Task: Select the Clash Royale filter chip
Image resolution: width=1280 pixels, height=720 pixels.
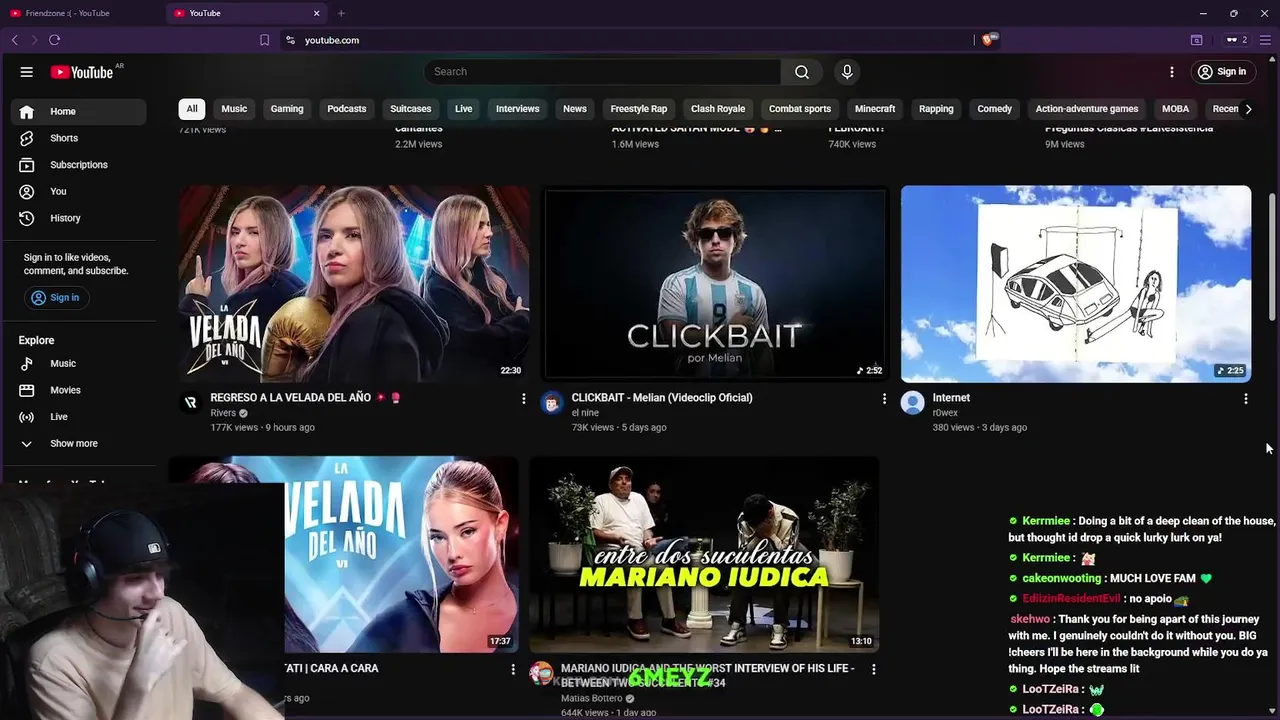Action: 718,109
